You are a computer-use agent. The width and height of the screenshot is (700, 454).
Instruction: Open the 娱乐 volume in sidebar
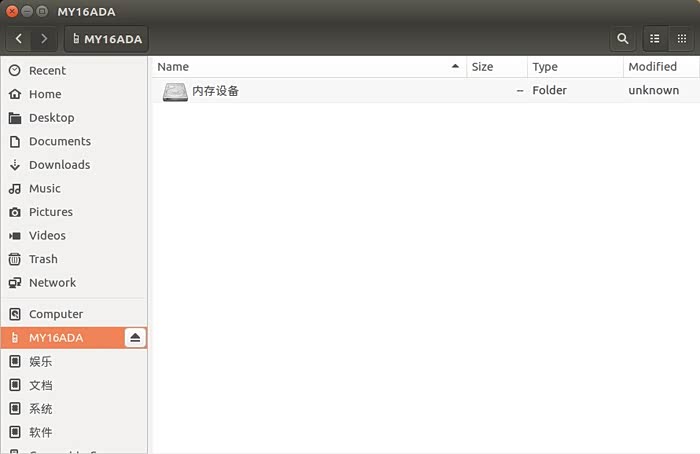click(74, 361)
